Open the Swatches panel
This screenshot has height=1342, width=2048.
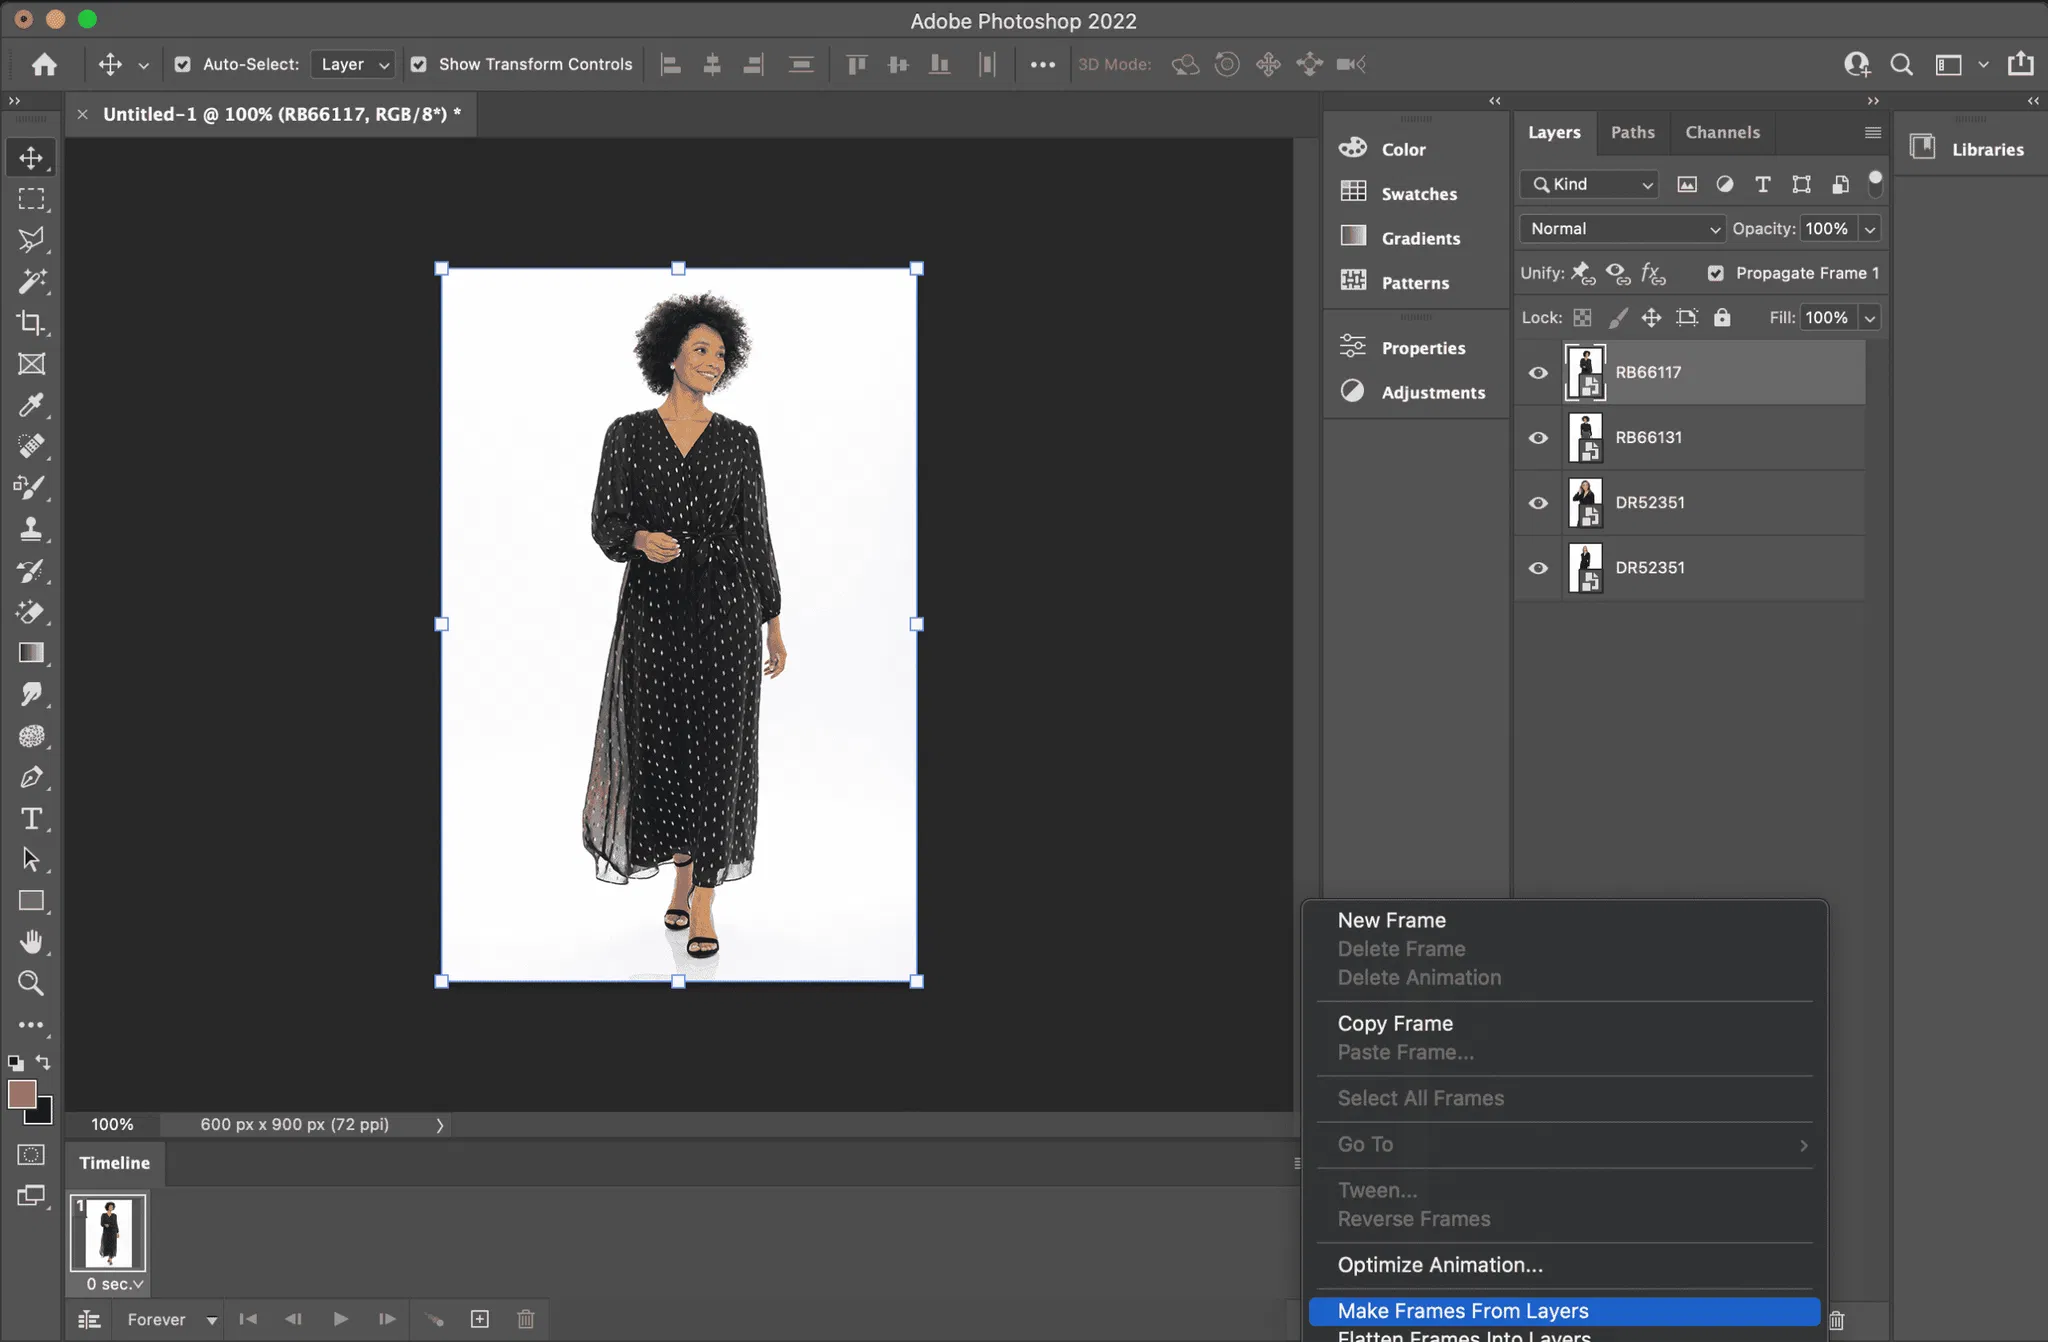pos(1417,194)
